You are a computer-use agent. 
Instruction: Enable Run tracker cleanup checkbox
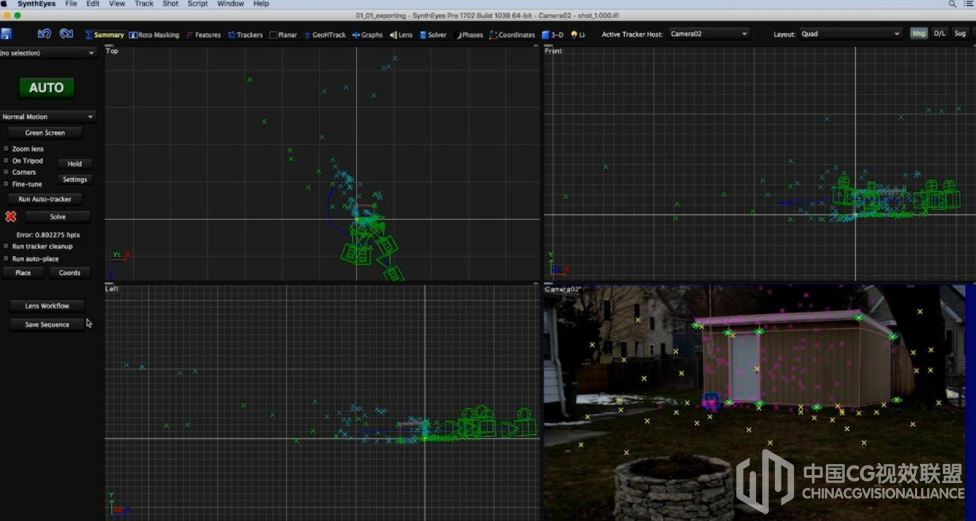click(6, 246)
